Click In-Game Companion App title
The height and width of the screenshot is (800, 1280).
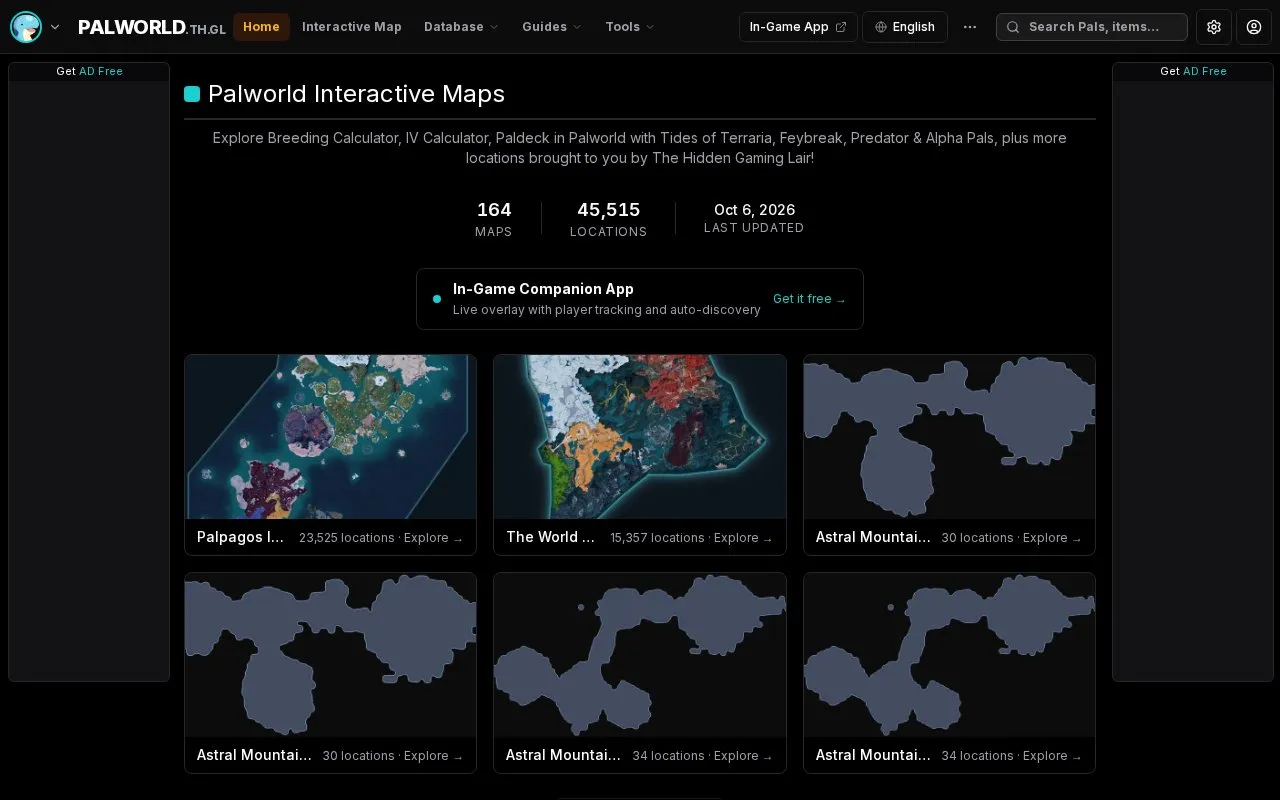coord(543,289)
